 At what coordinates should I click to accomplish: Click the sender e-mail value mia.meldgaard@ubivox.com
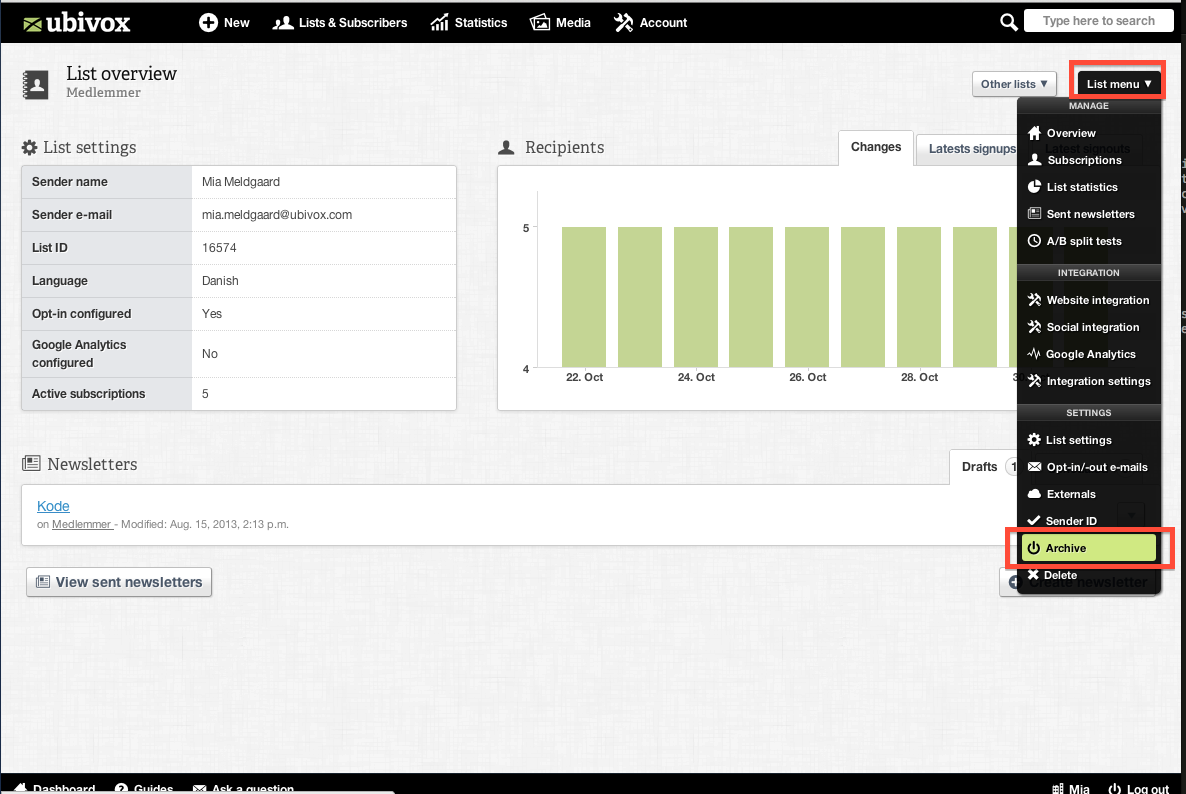tap(277, 215)
